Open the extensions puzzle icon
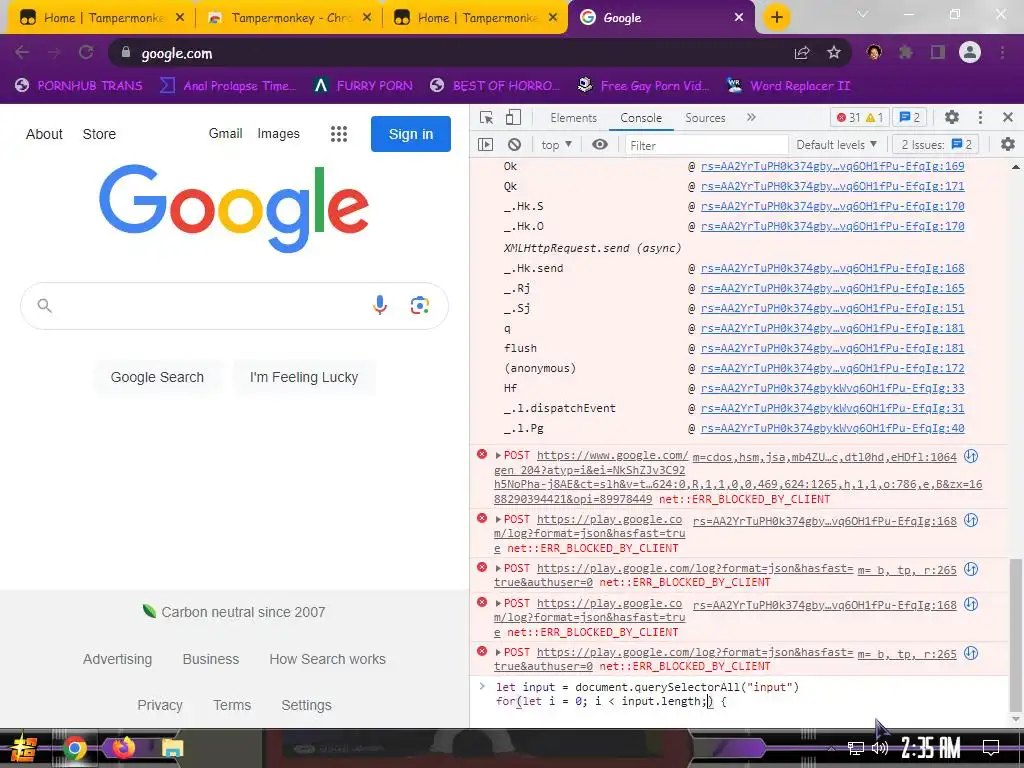This screenshot has width=1024, height=768. pos(906,52)
